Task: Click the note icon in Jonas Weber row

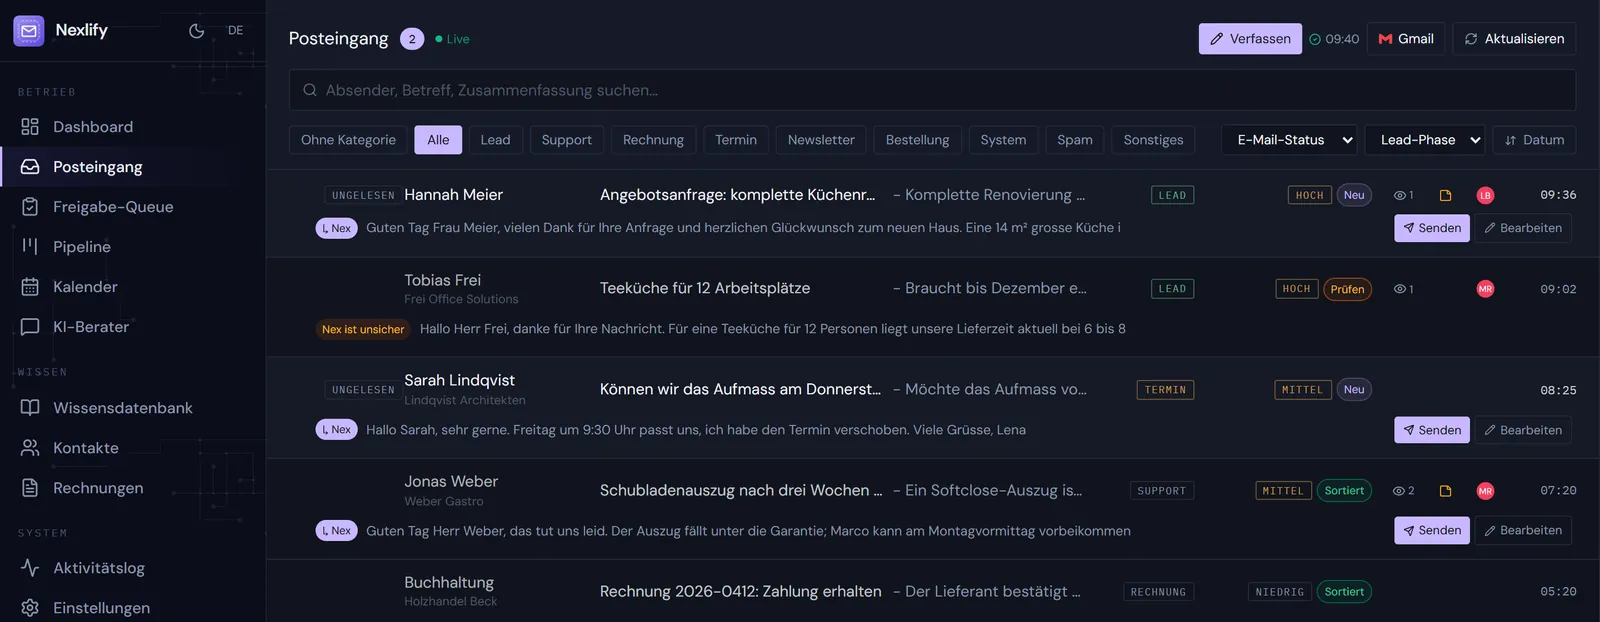Action: 1445,491
